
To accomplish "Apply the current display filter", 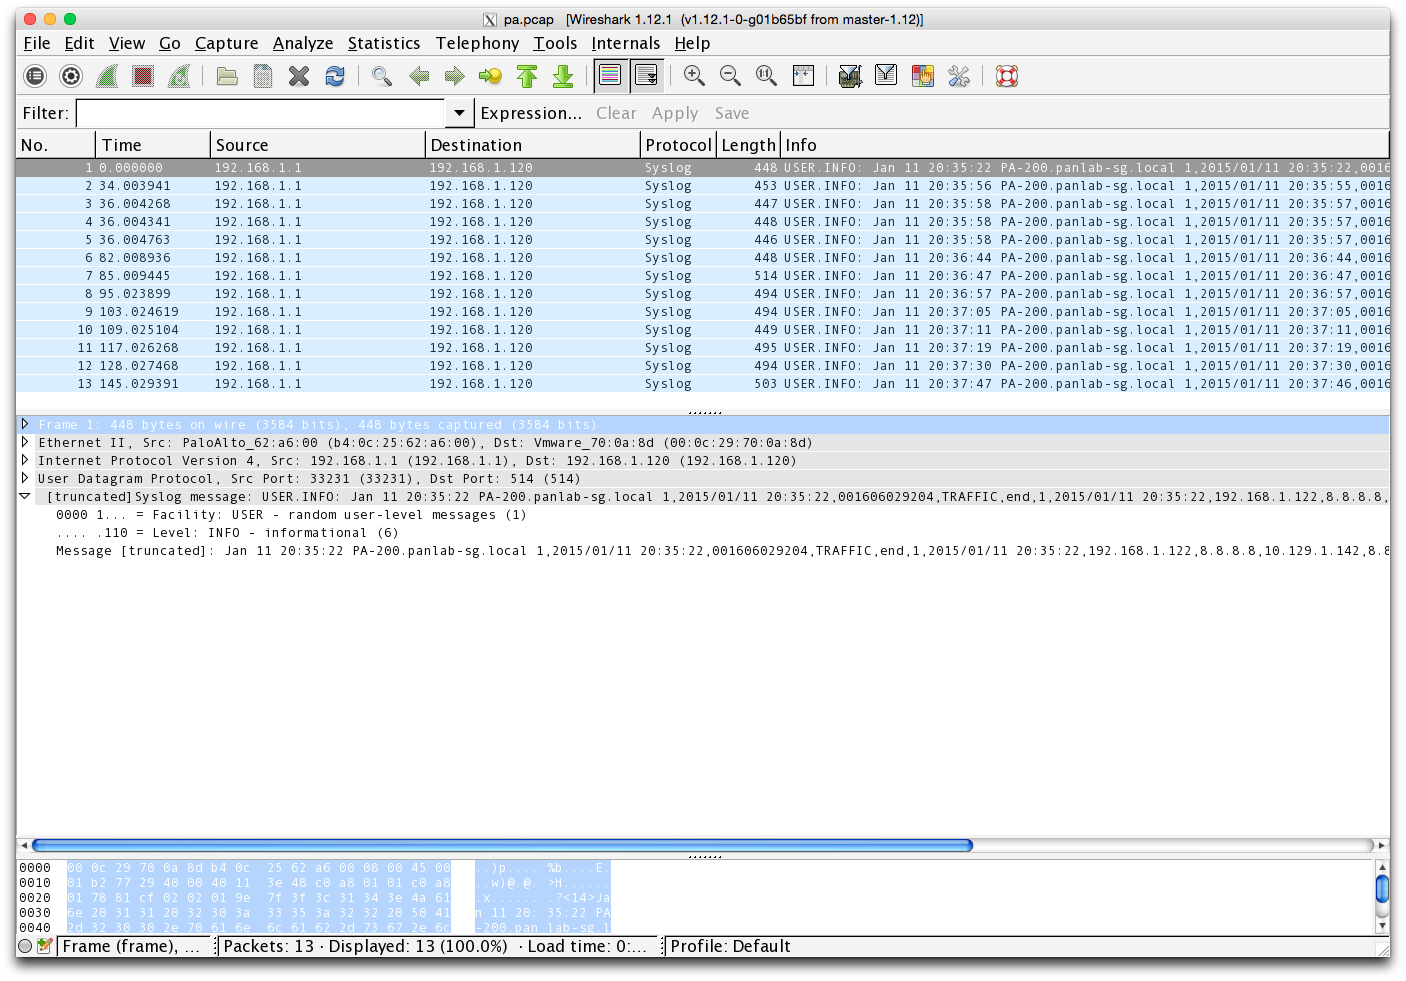I will [675, 112].
